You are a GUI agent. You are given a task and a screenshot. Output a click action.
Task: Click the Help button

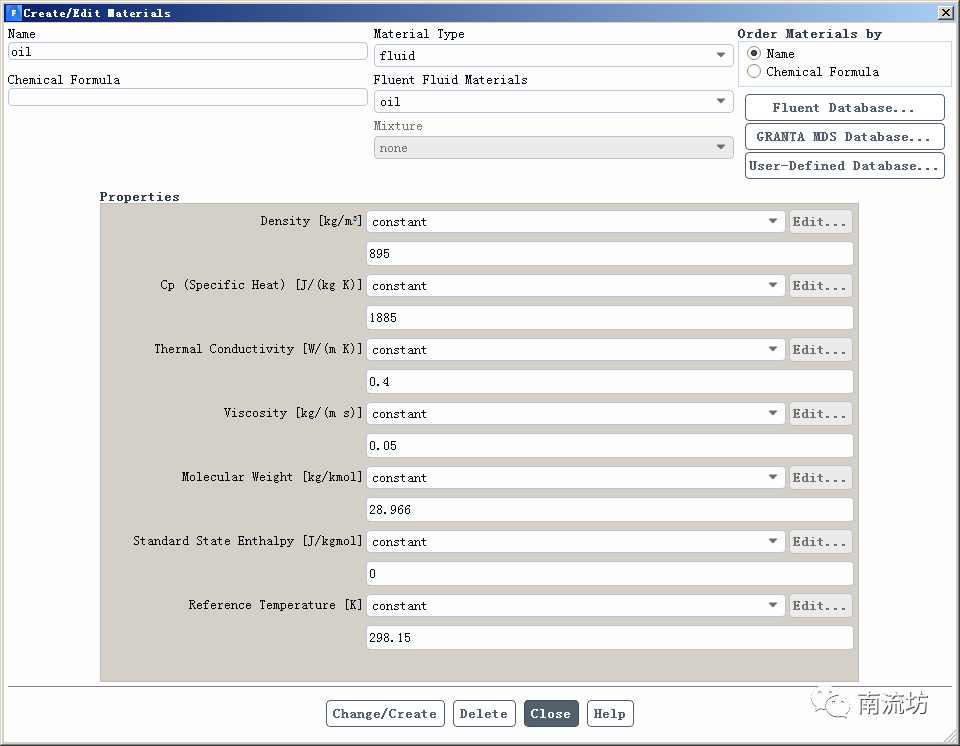[x=609, y=714]
